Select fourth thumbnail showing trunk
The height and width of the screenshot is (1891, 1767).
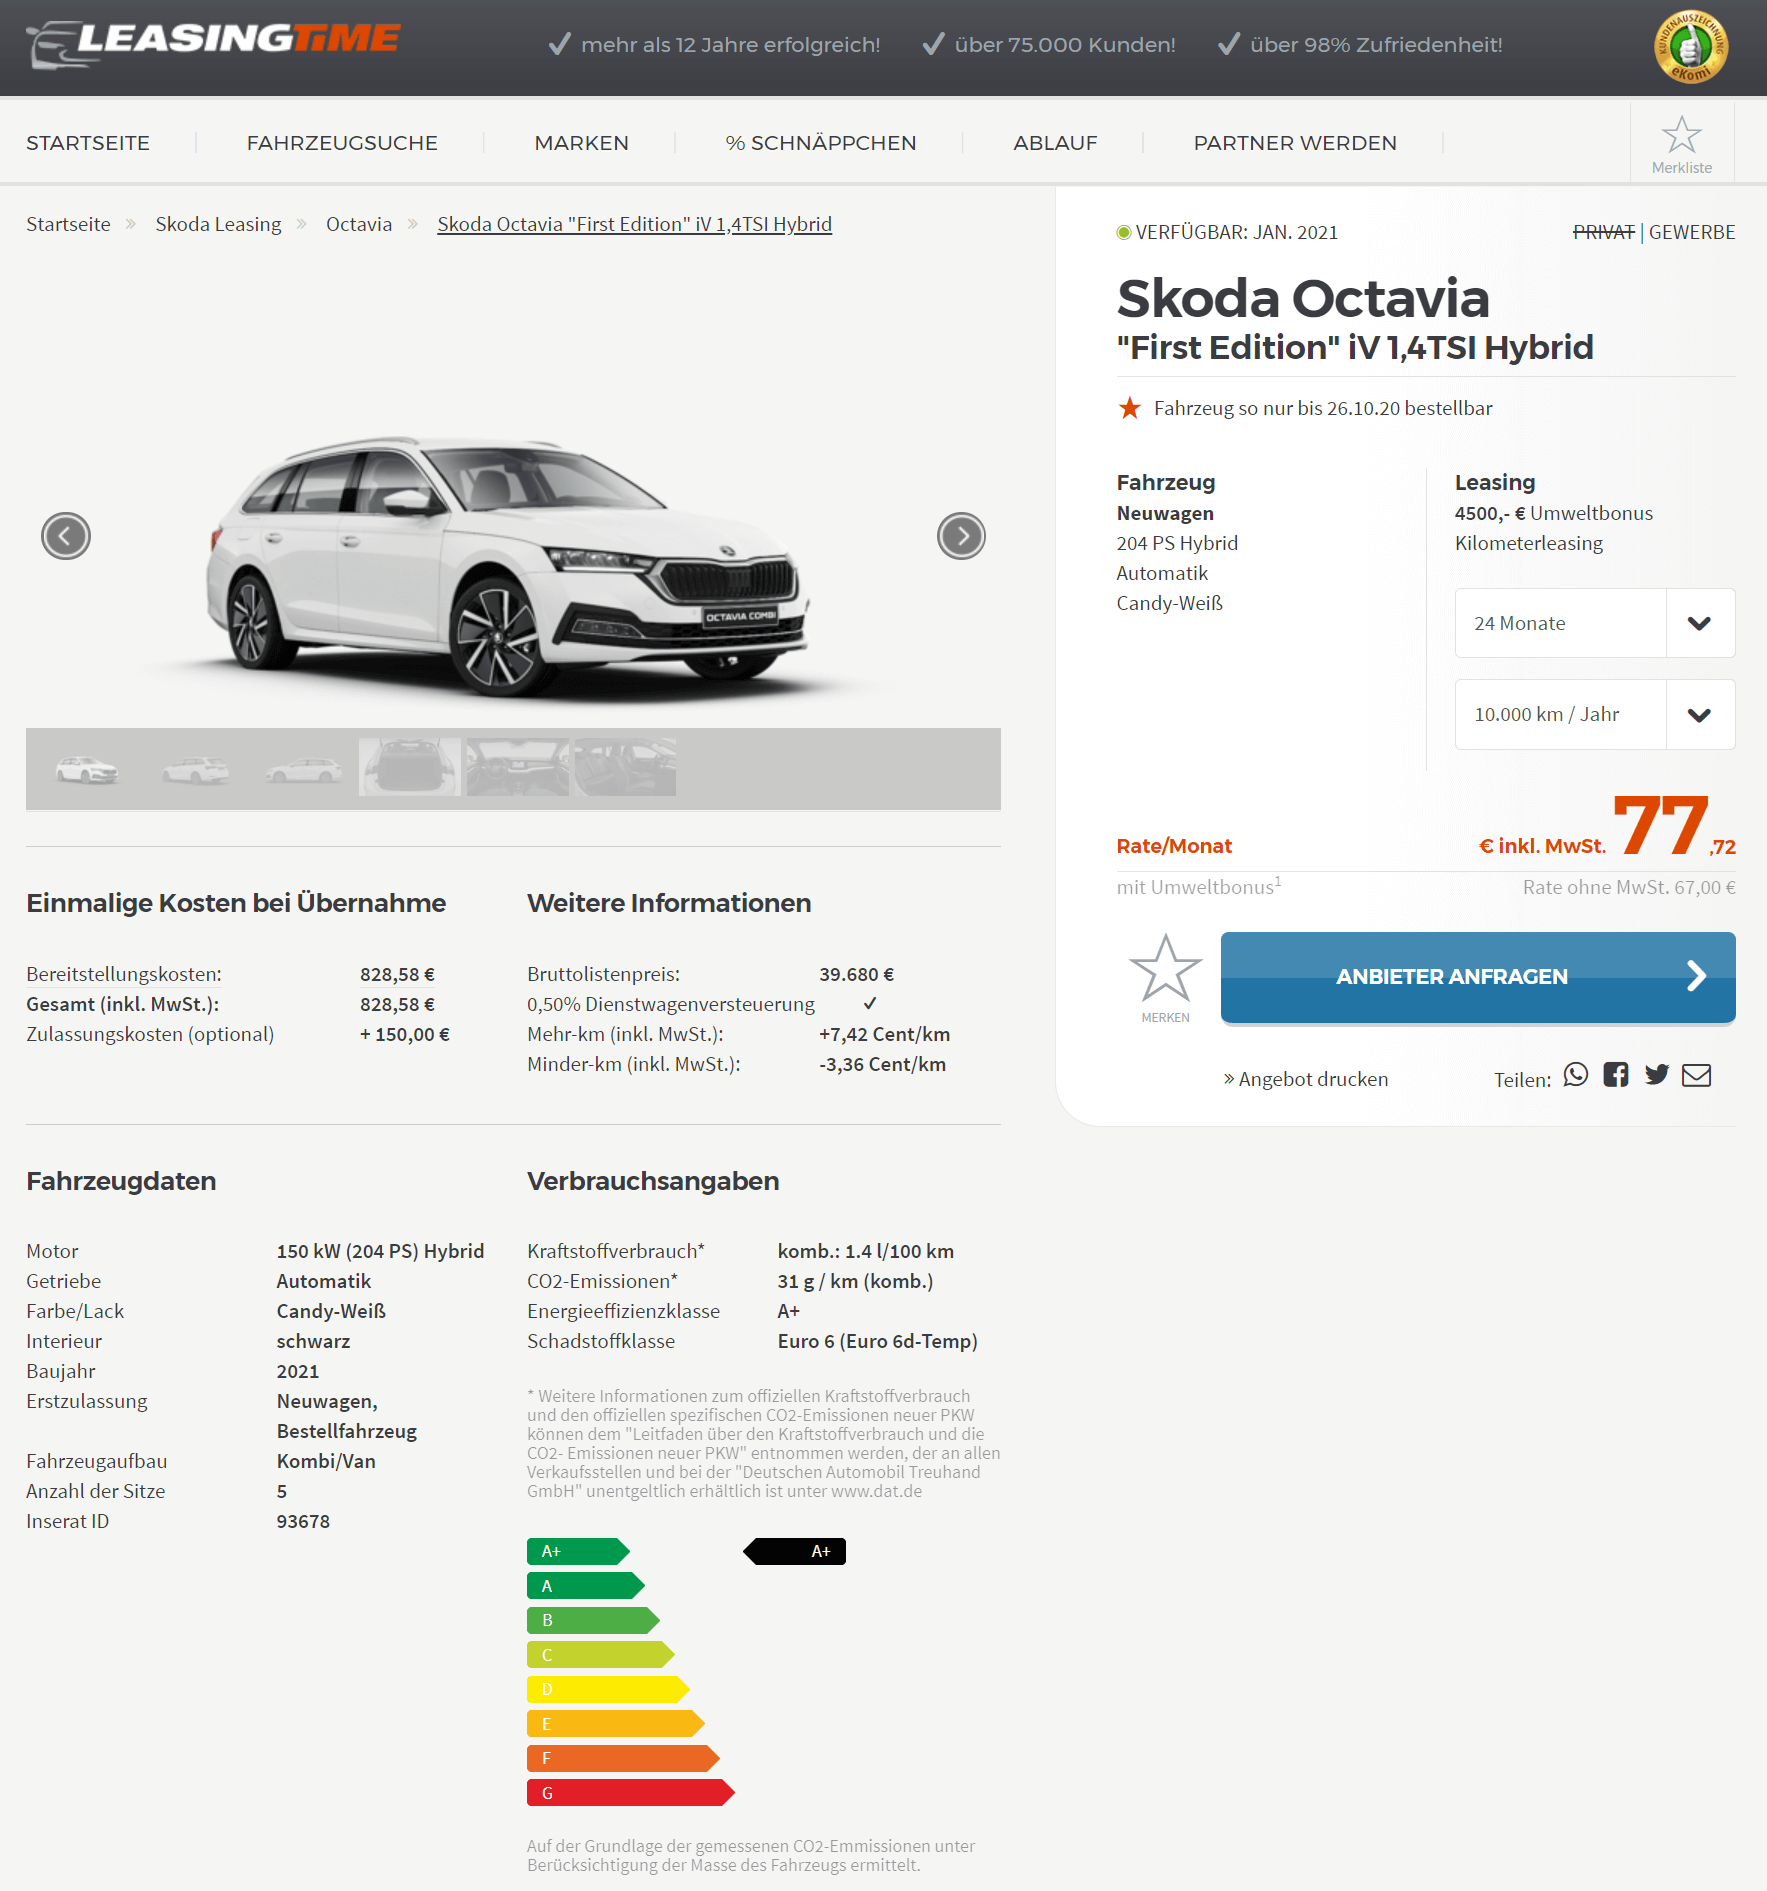pos(410,767)
